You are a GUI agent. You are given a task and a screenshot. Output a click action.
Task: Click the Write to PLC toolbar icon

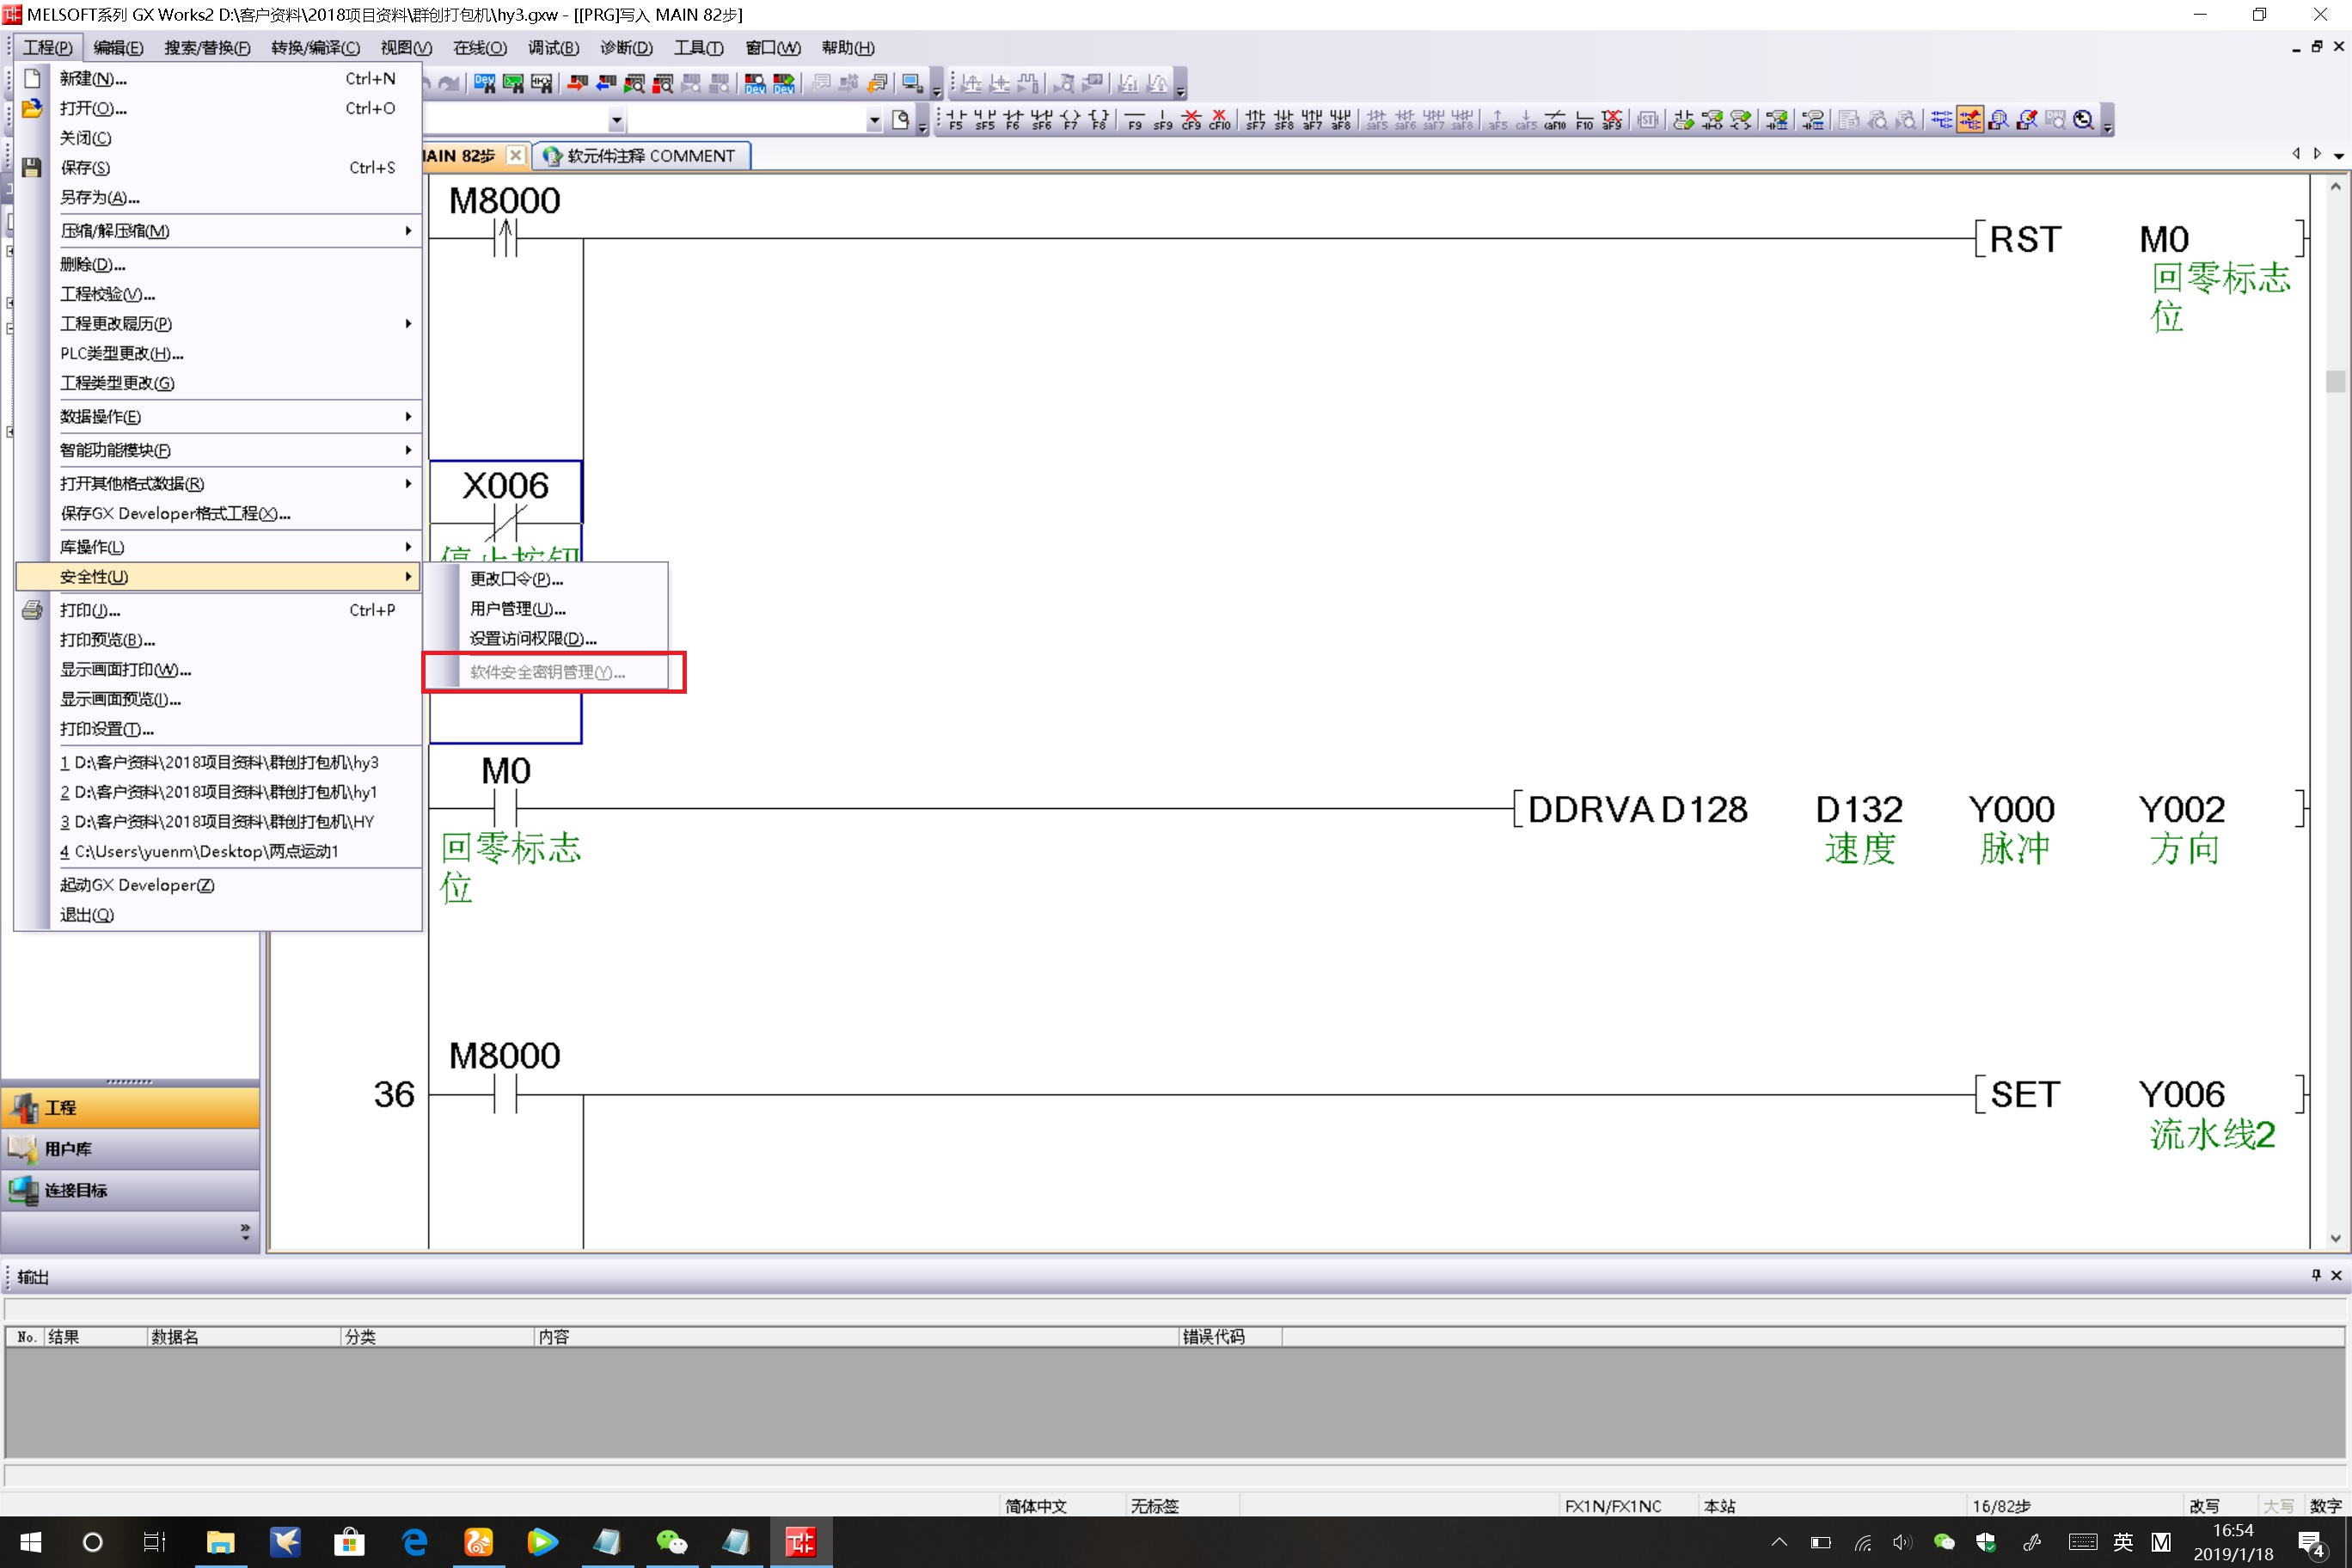click(577, 84)
